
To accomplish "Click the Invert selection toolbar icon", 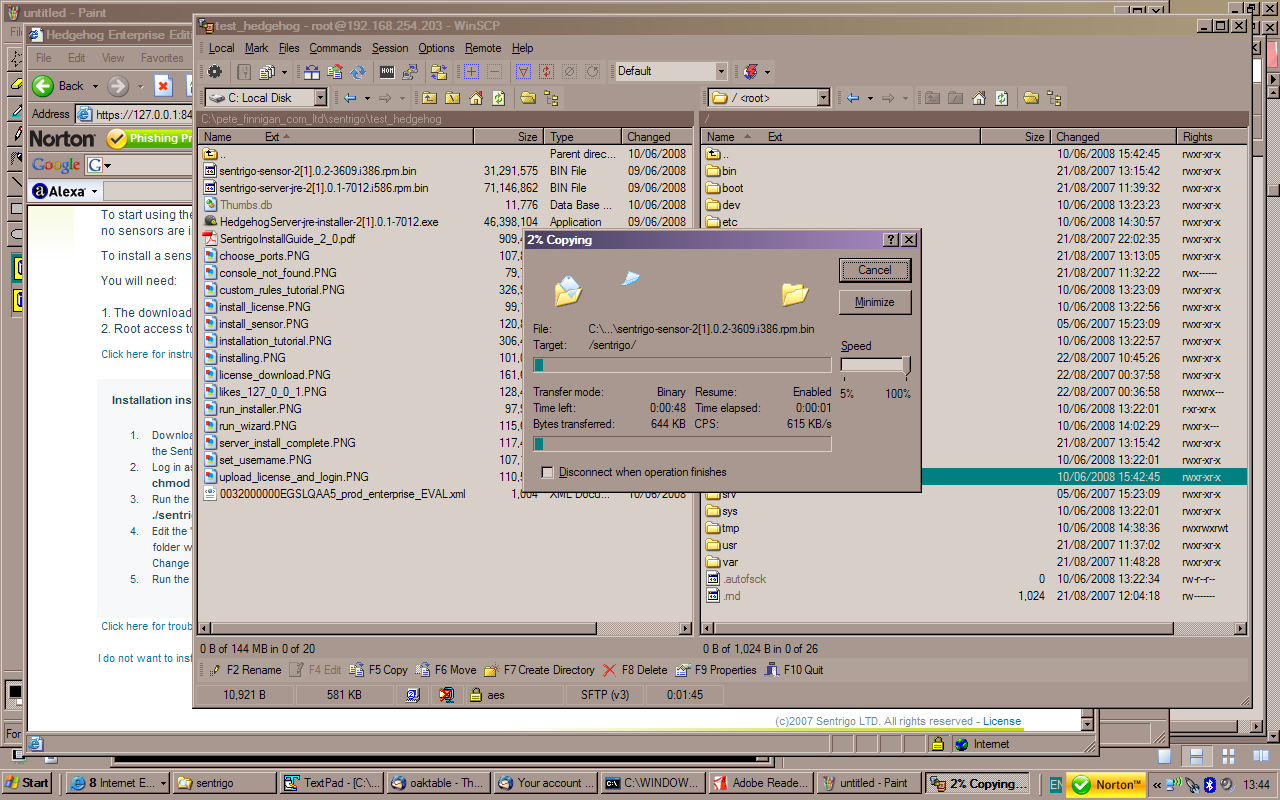I will (546, 71).
